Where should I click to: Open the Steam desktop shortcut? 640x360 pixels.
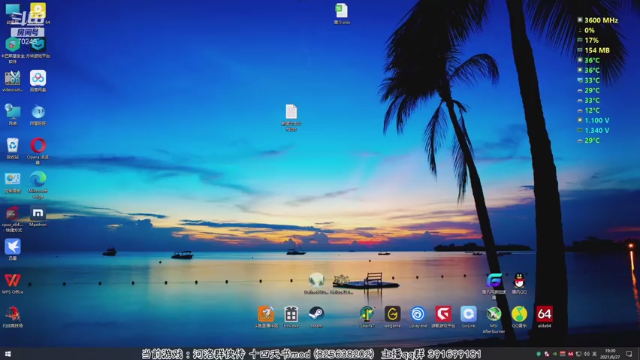pos(316,317)
